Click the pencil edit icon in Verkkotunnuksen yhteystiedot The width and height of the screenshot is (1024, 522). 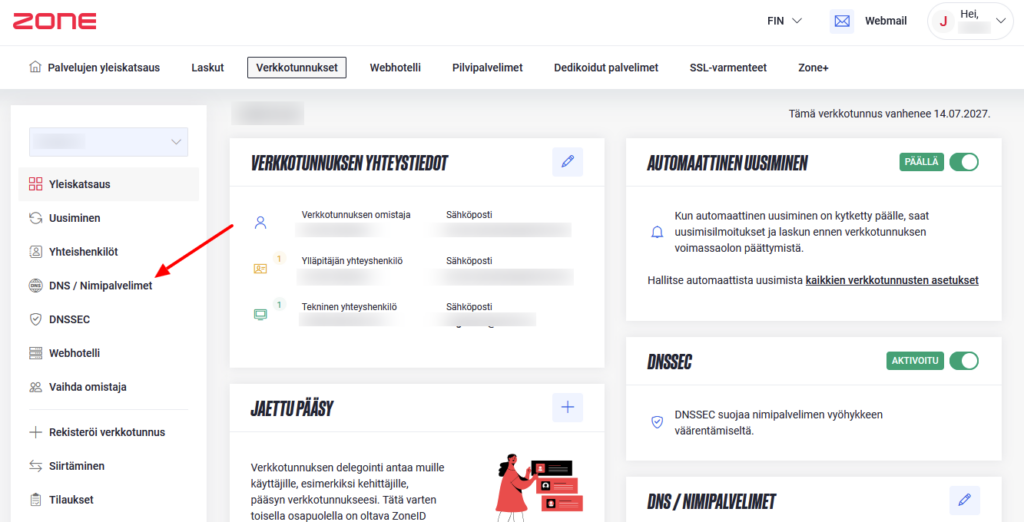(x=567, y=162)
